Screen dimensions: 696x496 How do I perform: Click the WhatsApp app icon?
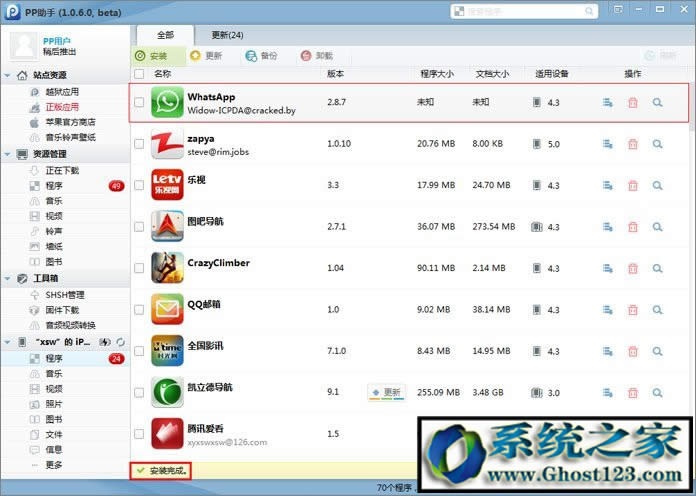[167, 102]
